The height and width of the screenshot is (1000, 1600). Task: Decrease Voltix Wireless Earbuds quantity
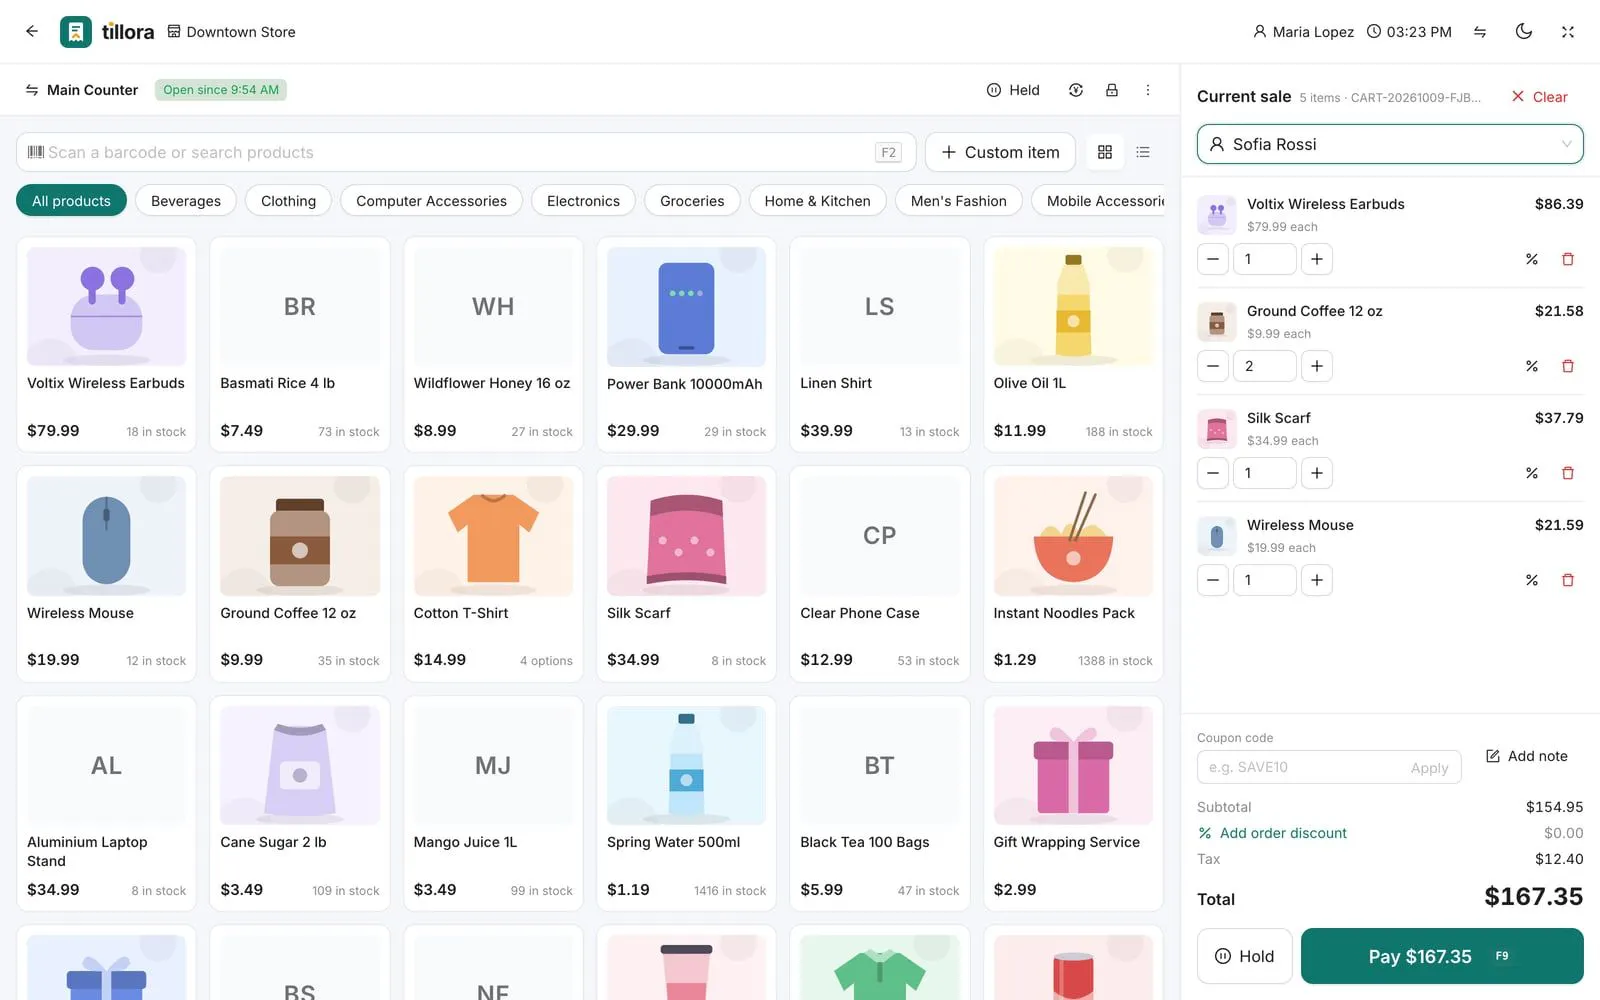[x=1213, y=259]
